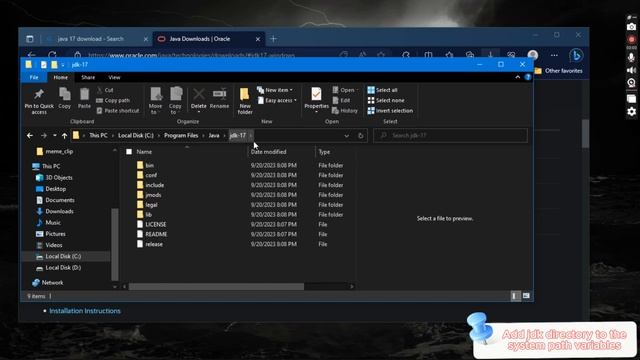The width and height of the screenshot is (640, 360).
Task: Click Paste shortcut in ribbon
Action: pos(118,111)
